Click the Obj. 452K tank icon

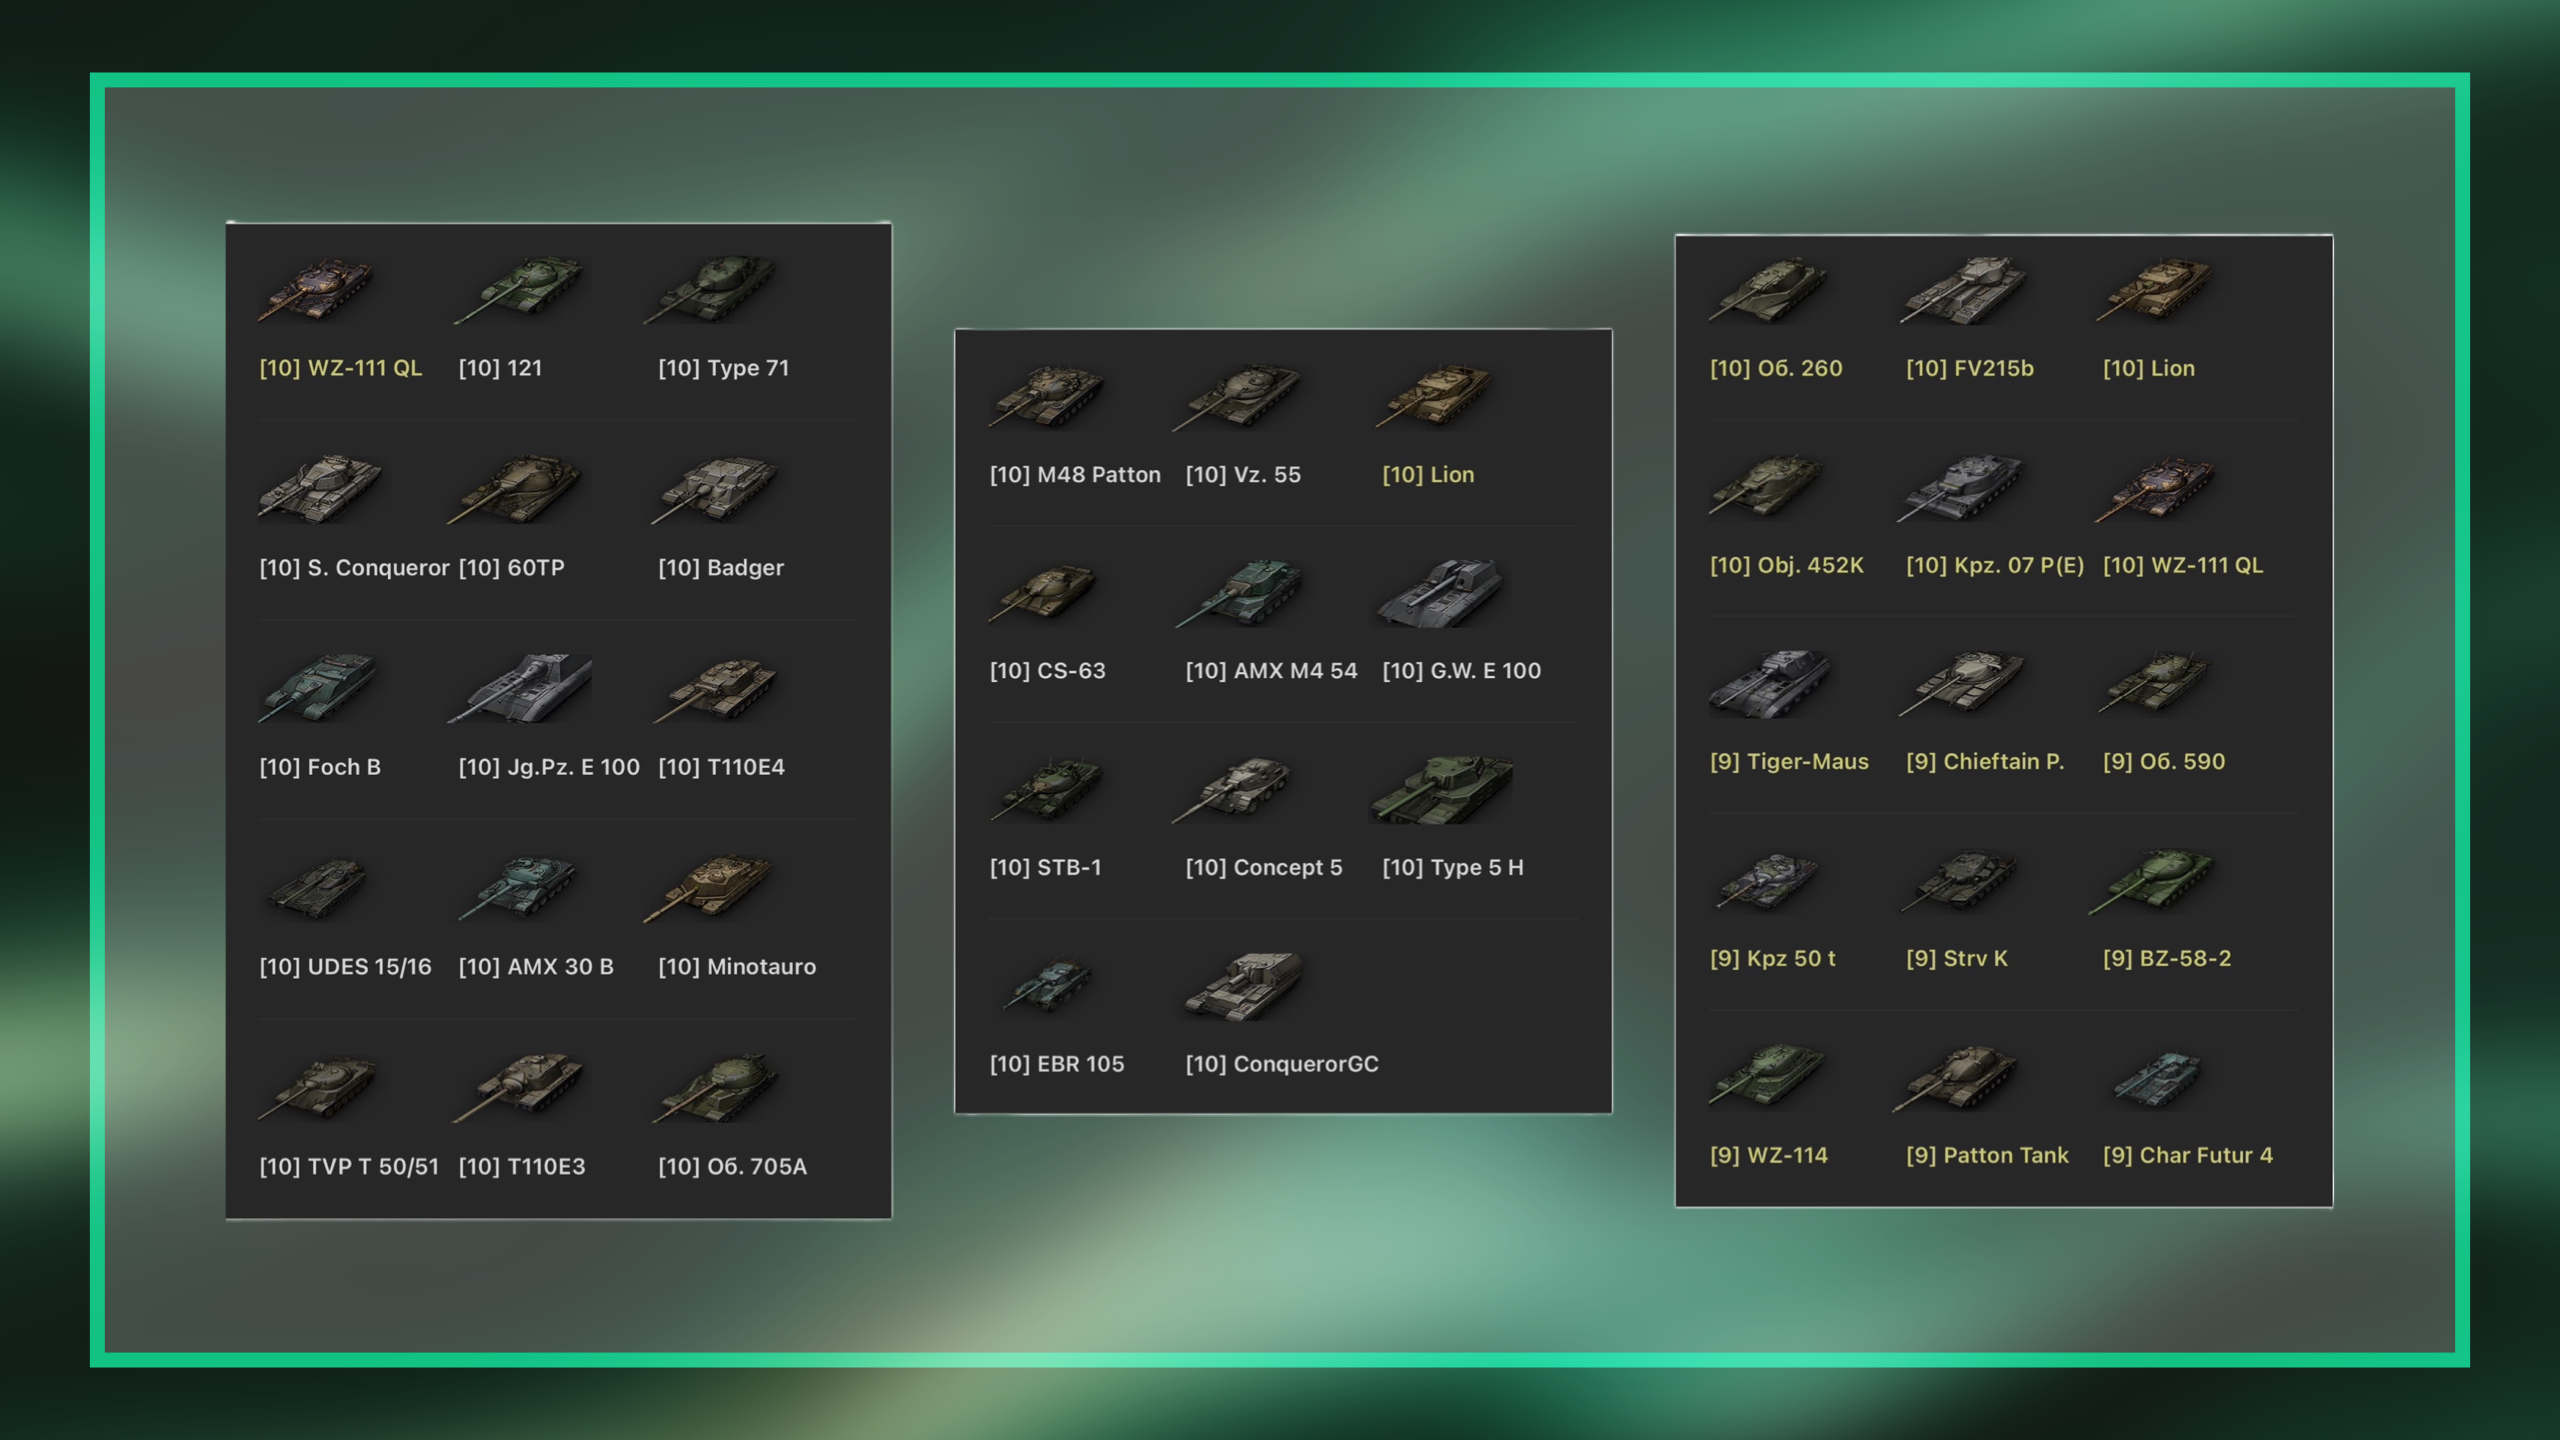(1766, 487)
